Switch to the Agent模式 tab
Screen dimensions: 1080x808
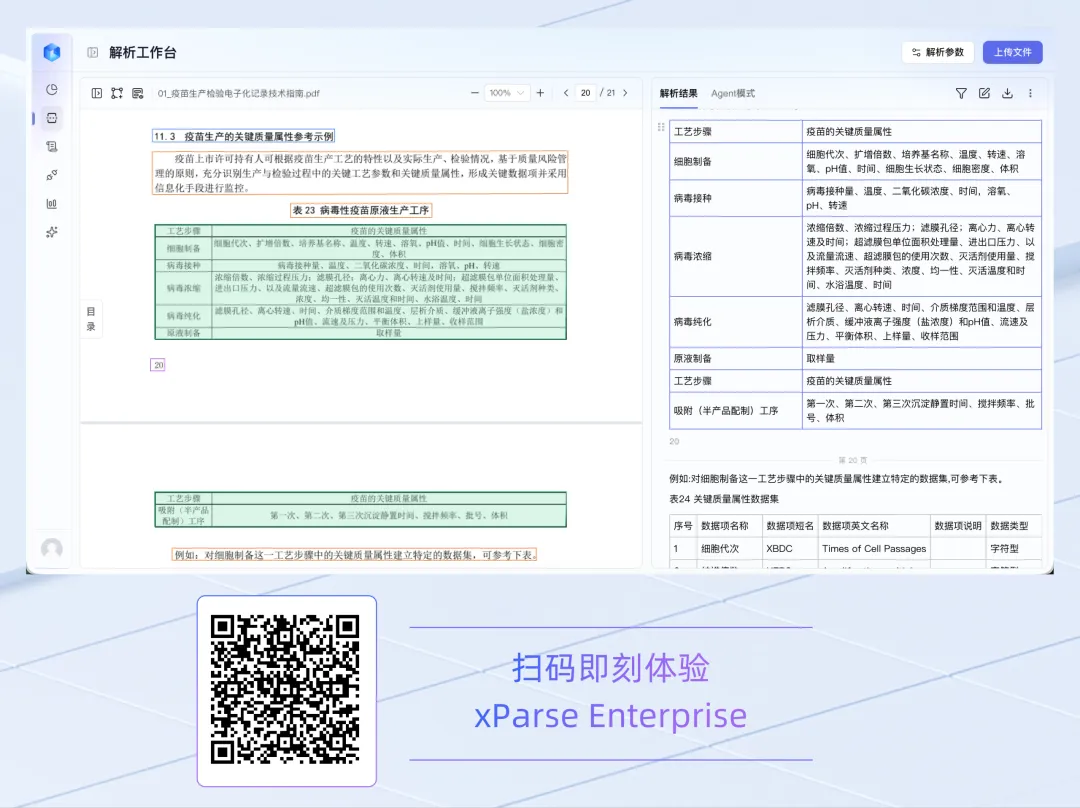[x=733, y=94]
